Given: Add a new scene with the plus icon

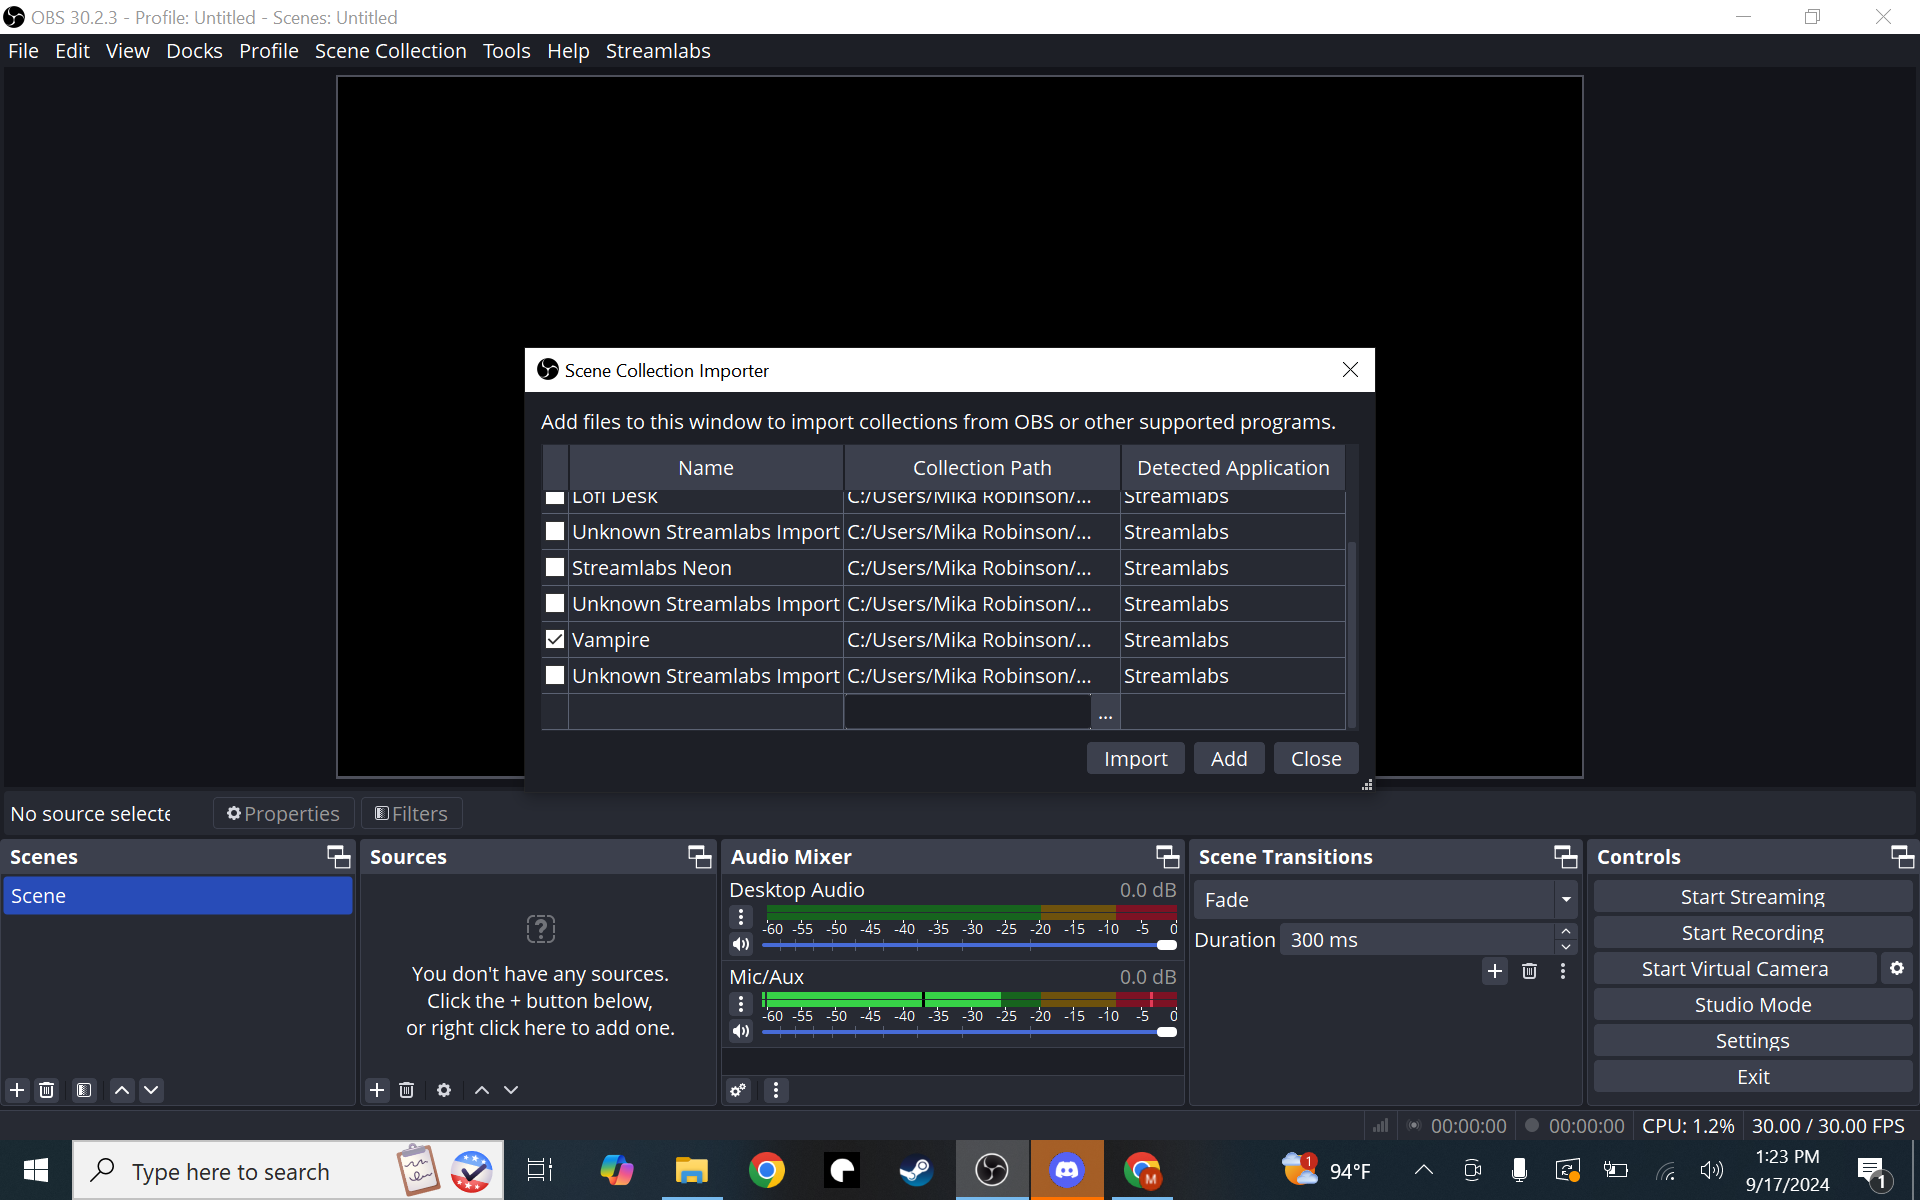Looking at the screenshot, I should (x=16, y=1090).
